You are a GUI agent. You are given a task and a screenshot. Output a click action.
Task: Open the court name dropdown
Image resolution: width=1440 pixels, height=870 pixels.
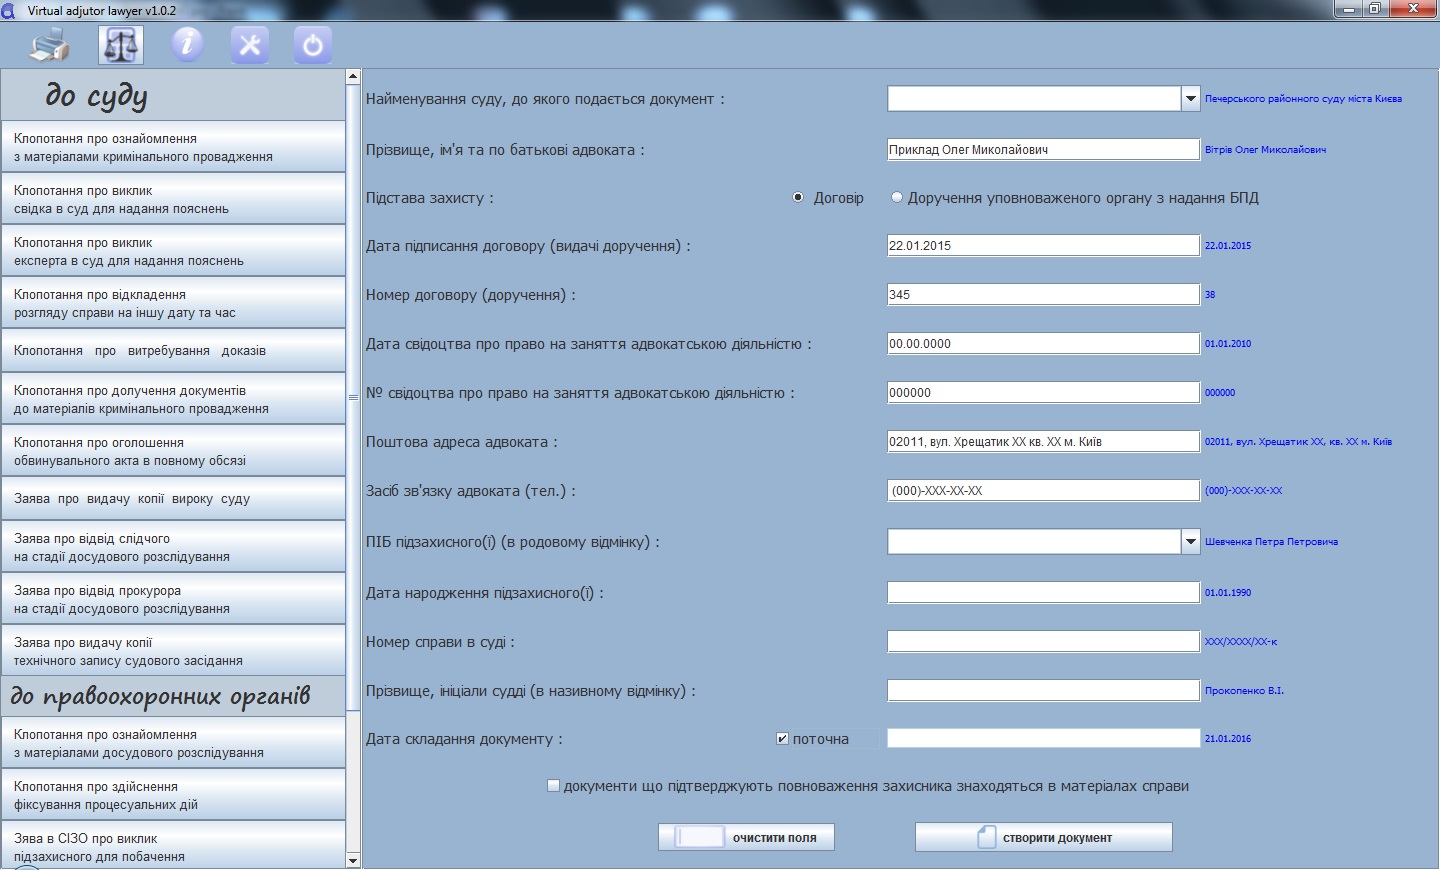tap(1190, 98)
